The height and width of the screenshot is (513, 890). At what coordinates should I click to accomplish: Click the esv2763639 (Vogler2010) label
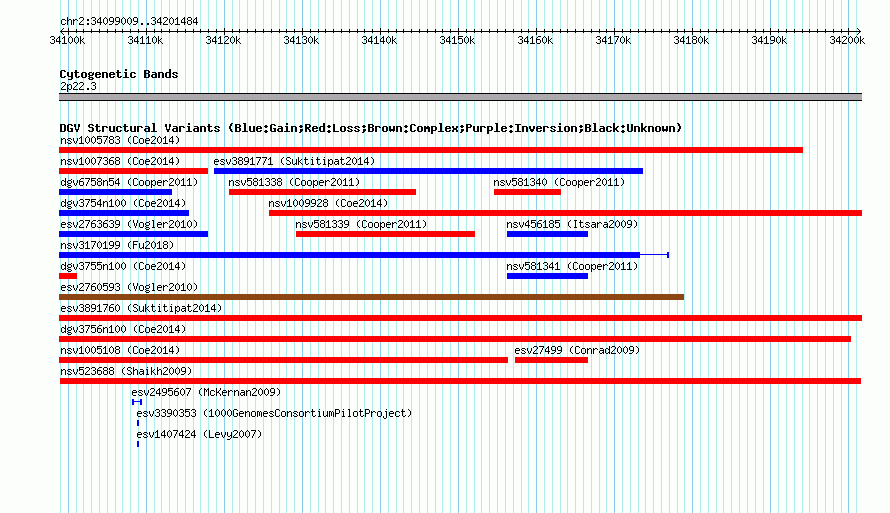pos(129,224)
